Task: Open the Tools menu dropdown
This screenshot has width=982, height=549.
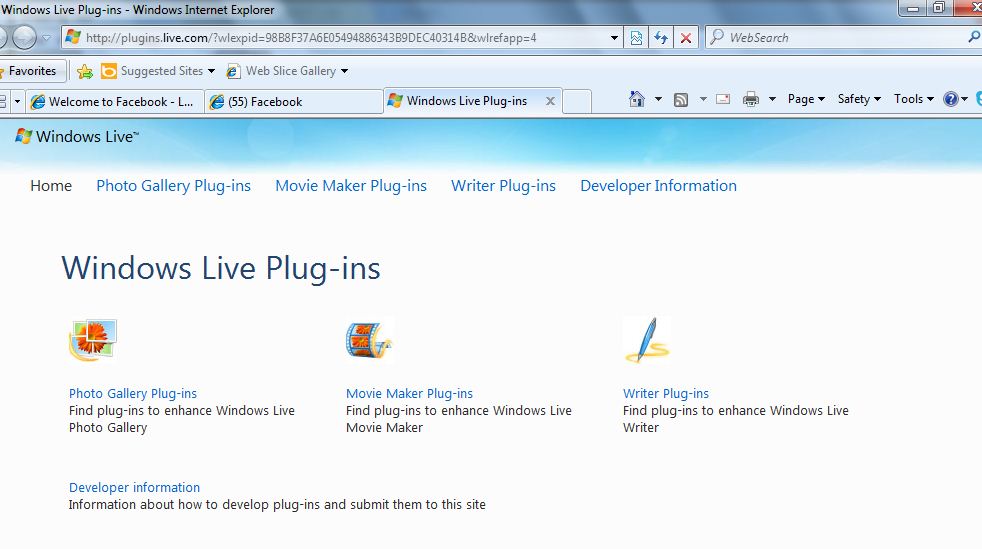Action: pyautogui.click(x=914, y=99)
